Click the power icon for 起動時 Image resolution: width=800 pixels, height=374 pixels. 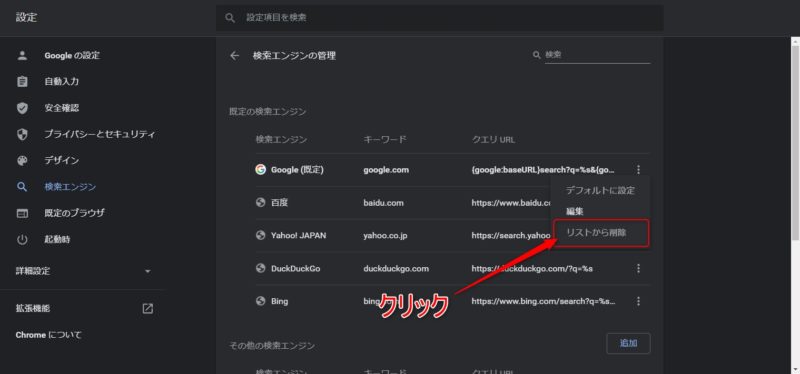pyautogui.click(x=22, y=239)
